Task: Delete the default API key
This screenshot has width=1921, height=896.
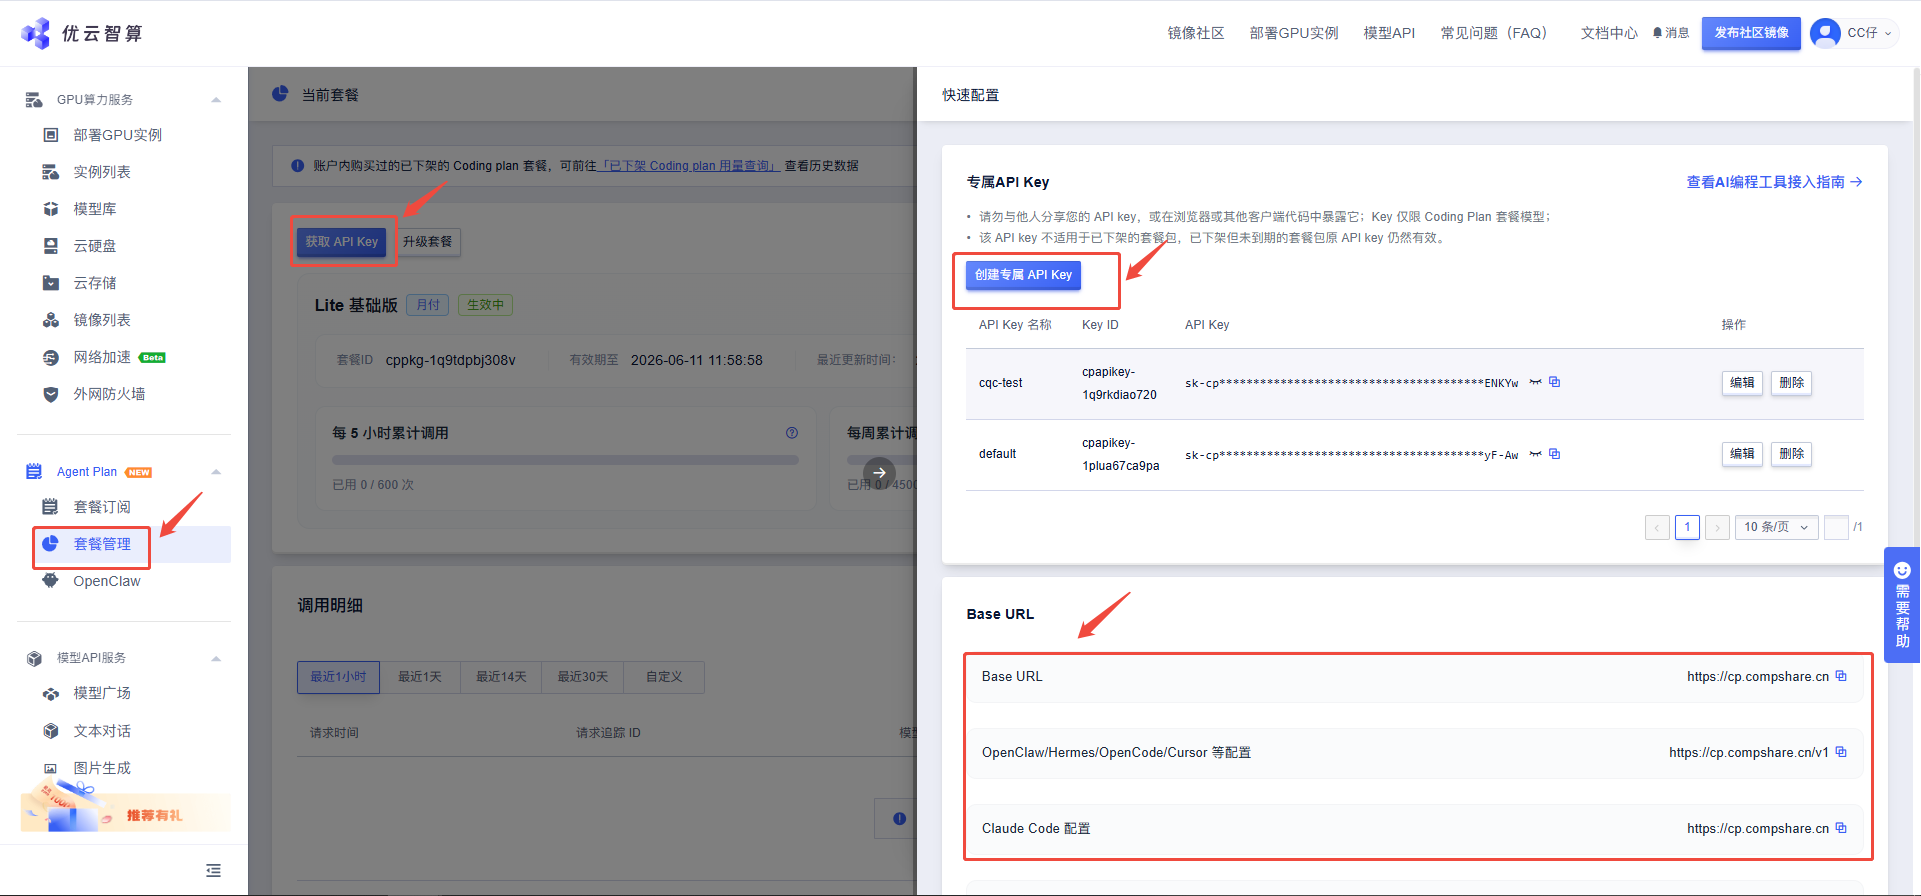Action: (x=1791, y=454)
